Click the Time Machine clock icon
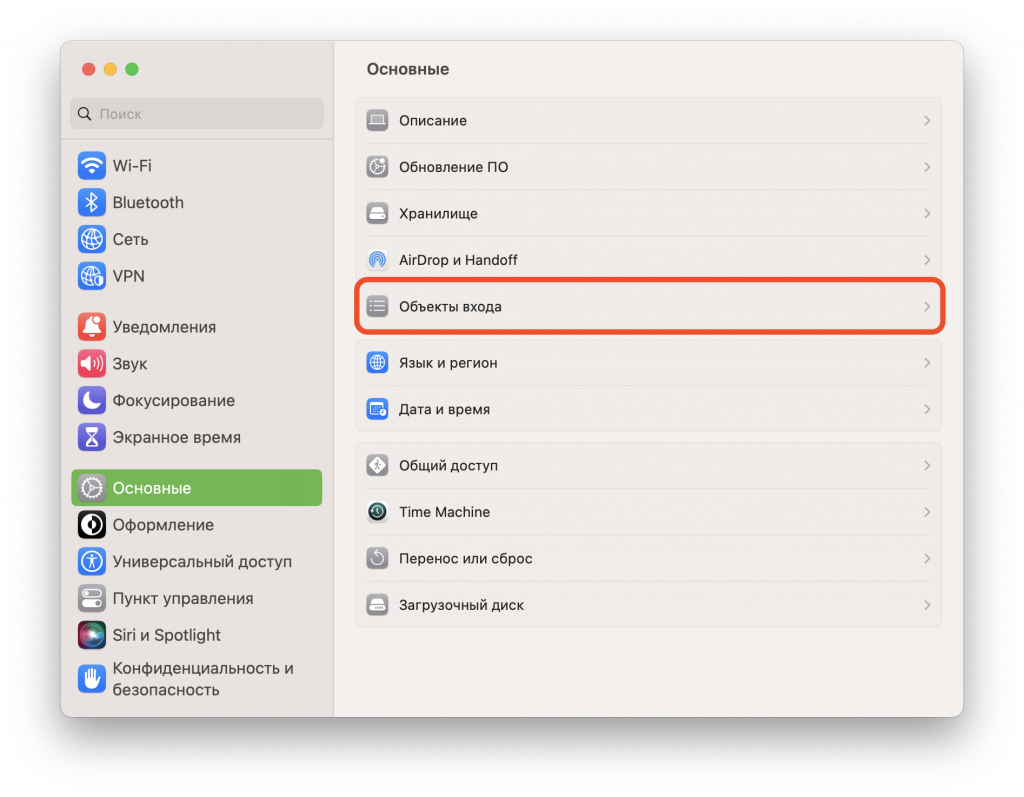Viewport: 1024px width, 797px height. tap(377, 512)
